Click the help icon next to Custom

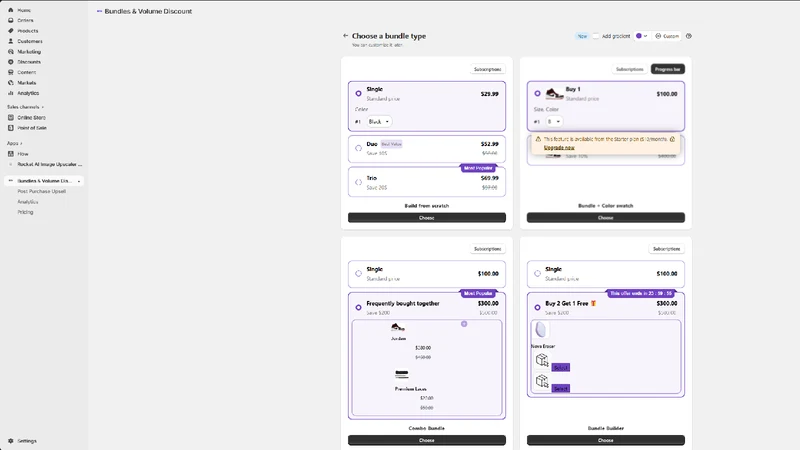click(x=689, y=36)
